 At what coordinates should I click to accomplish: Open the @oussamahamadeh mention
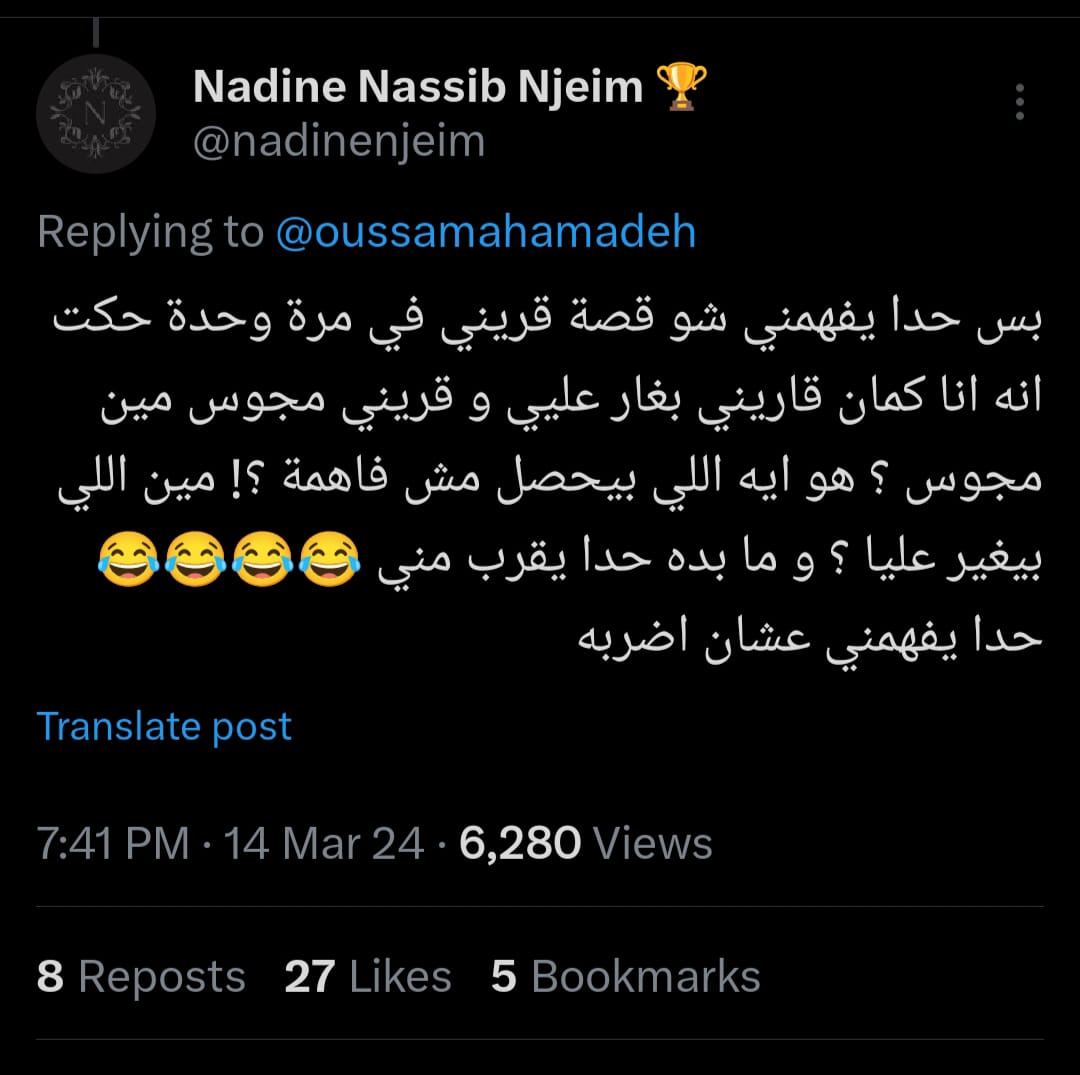pyautogui.click(x=486, y=232)
